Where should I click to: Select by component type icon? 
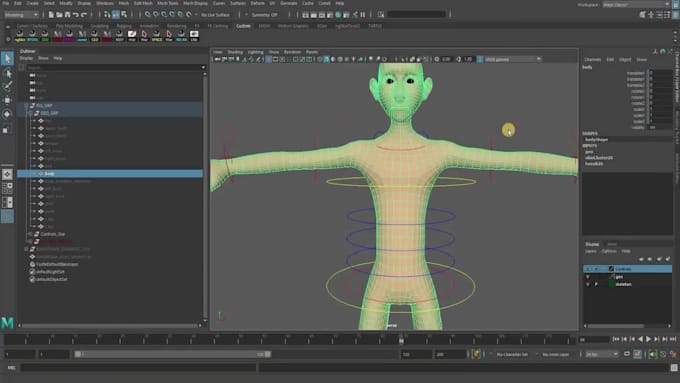[124, 15]
